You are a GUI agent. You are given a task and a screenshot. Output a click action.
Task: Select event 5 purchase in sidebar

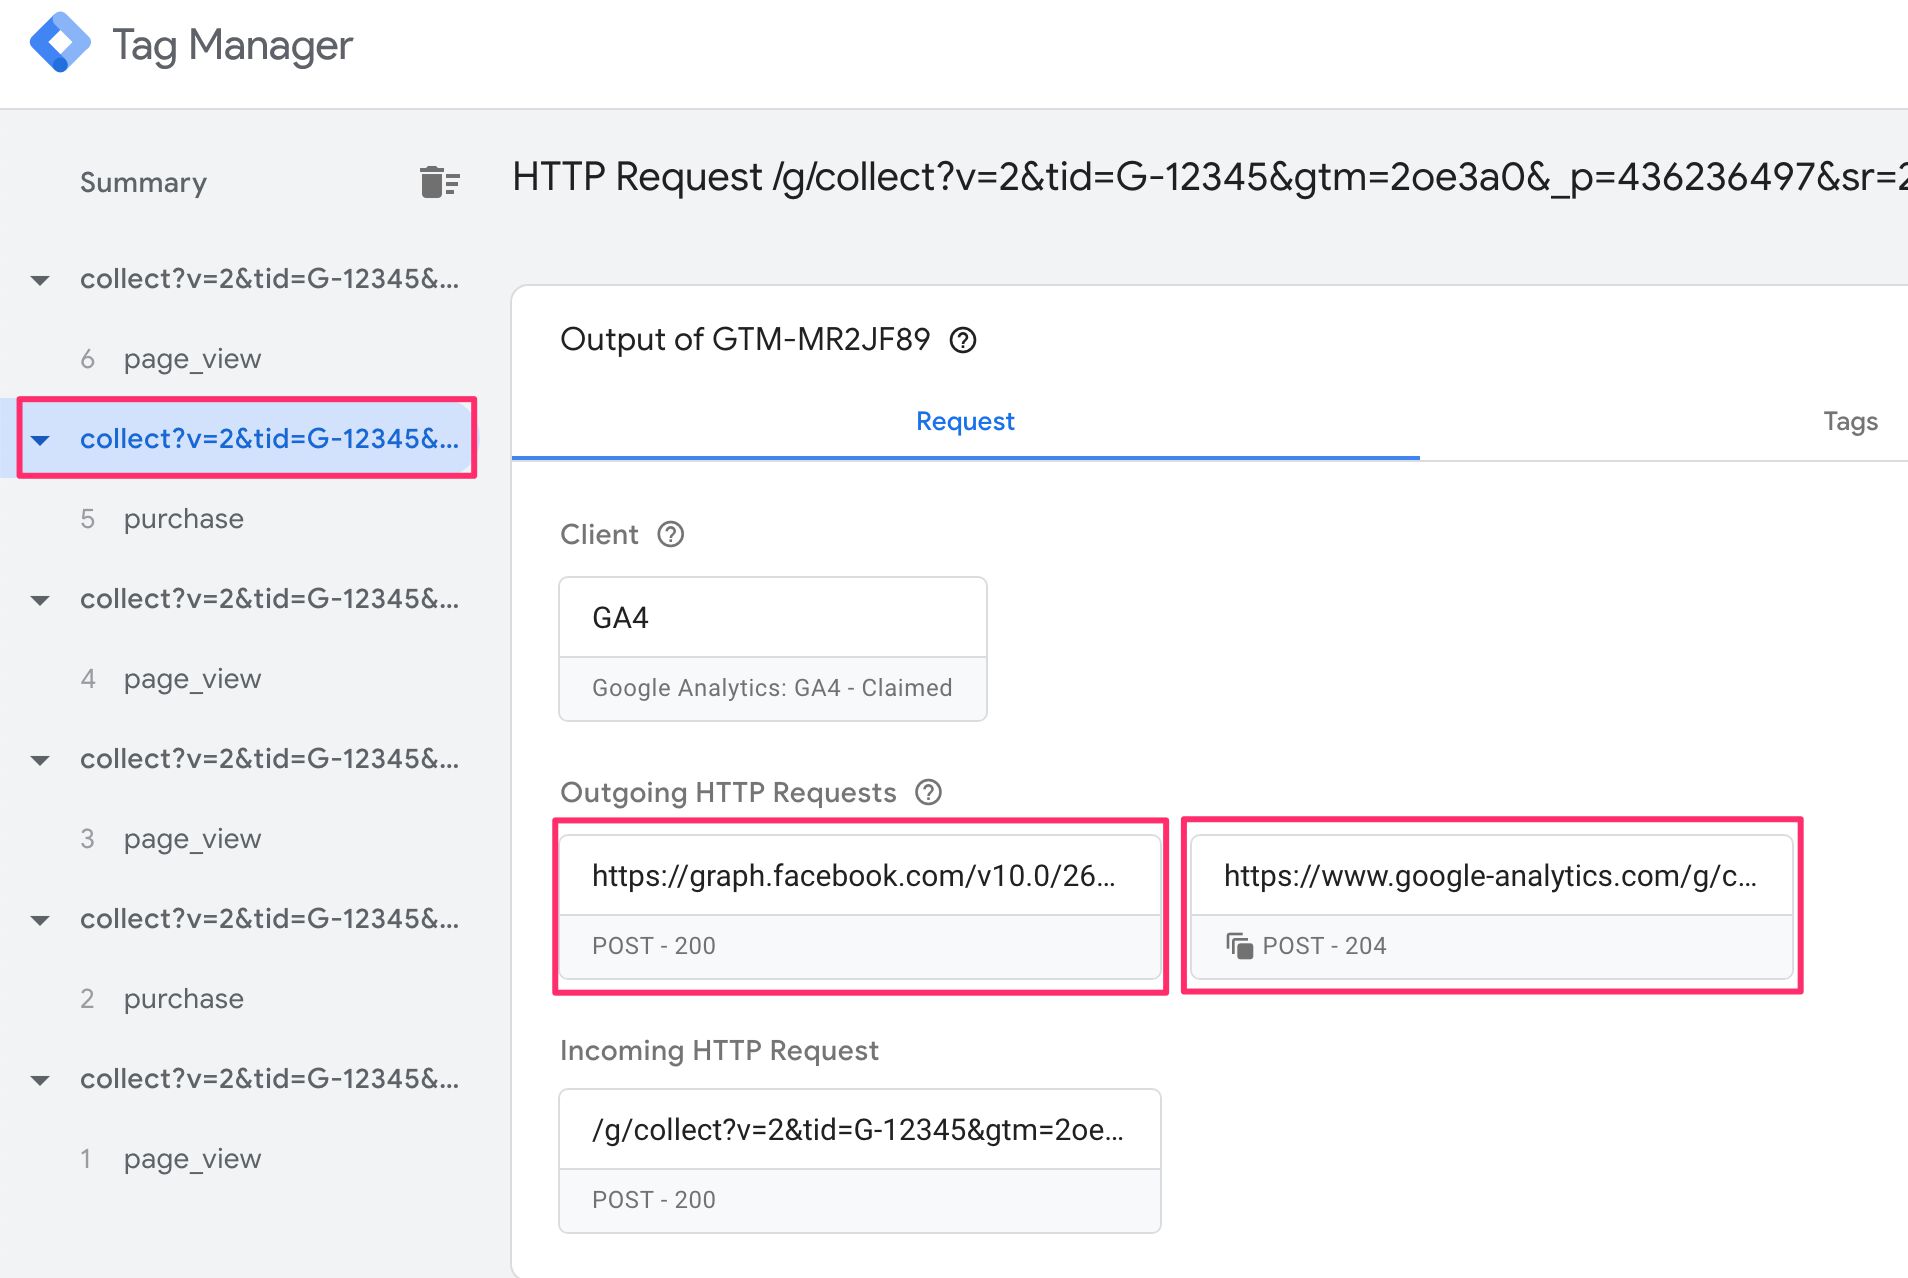183,518
